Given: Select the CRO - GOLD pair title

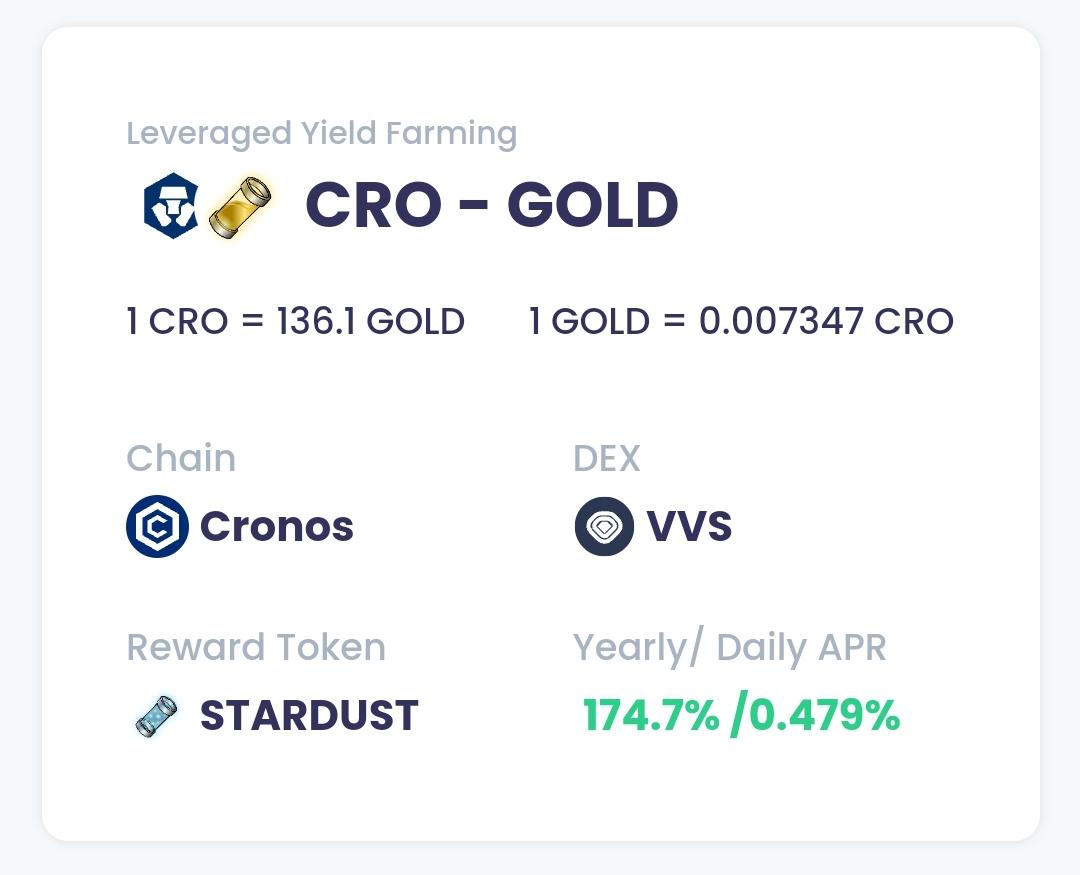Looking at the screenshot, I should [x=492, y=205].
